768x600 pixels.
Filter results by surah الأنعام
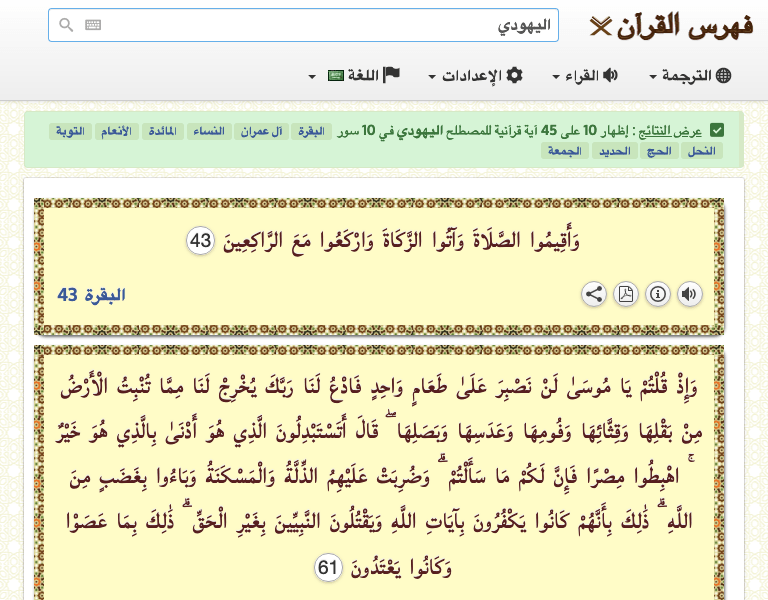117,131
